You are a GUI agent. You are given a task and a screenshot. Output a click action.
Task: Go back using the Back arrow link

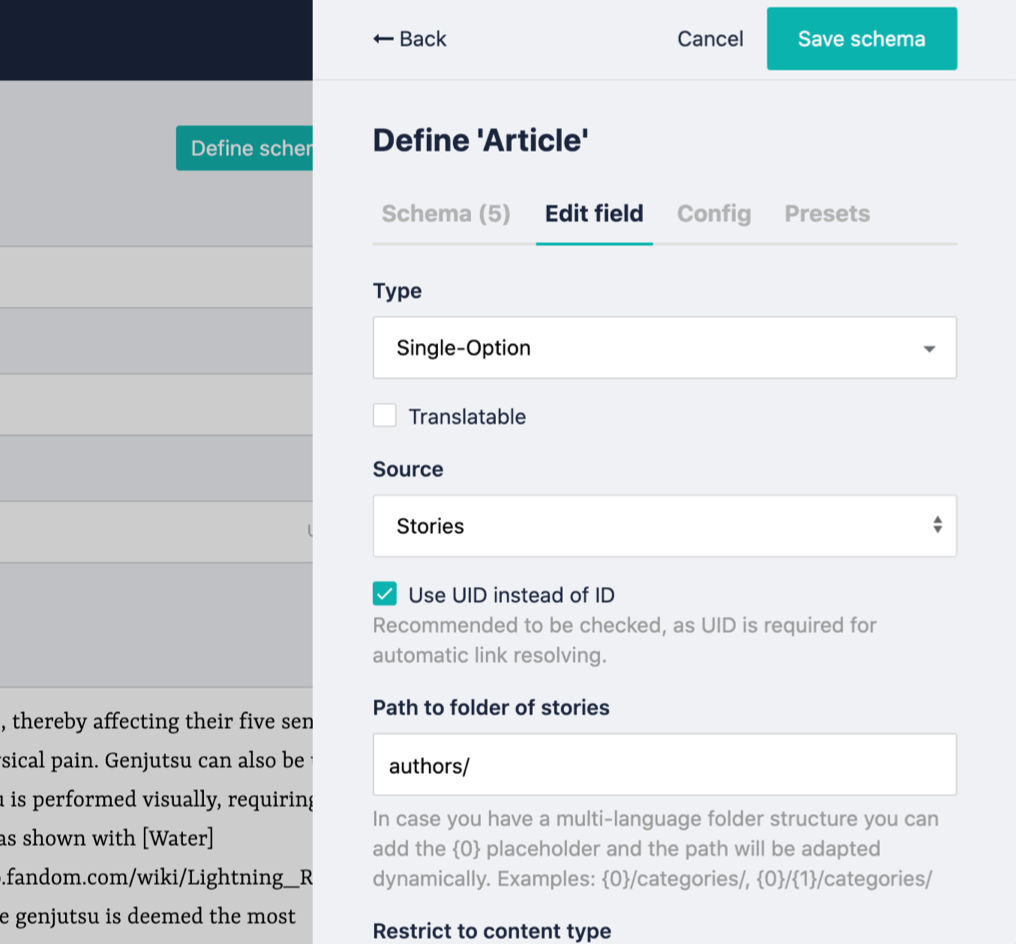[x=410, y=39]
